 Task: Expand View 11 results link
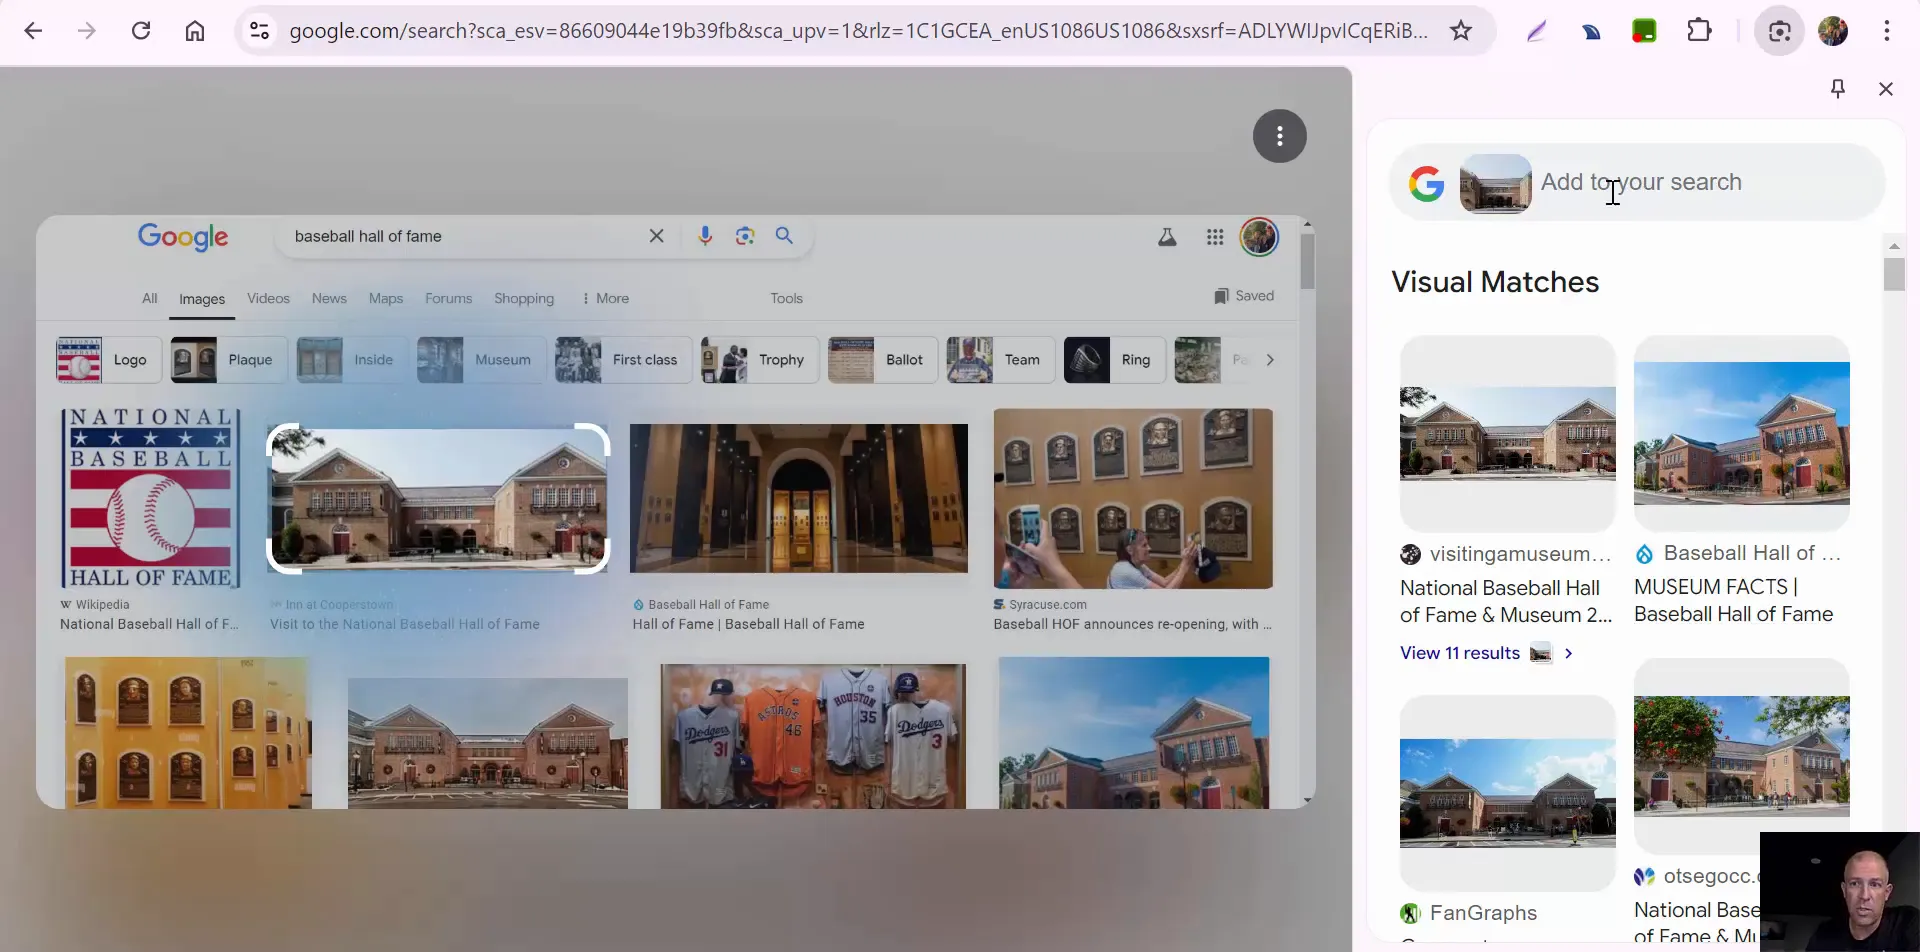(1487, 653)
